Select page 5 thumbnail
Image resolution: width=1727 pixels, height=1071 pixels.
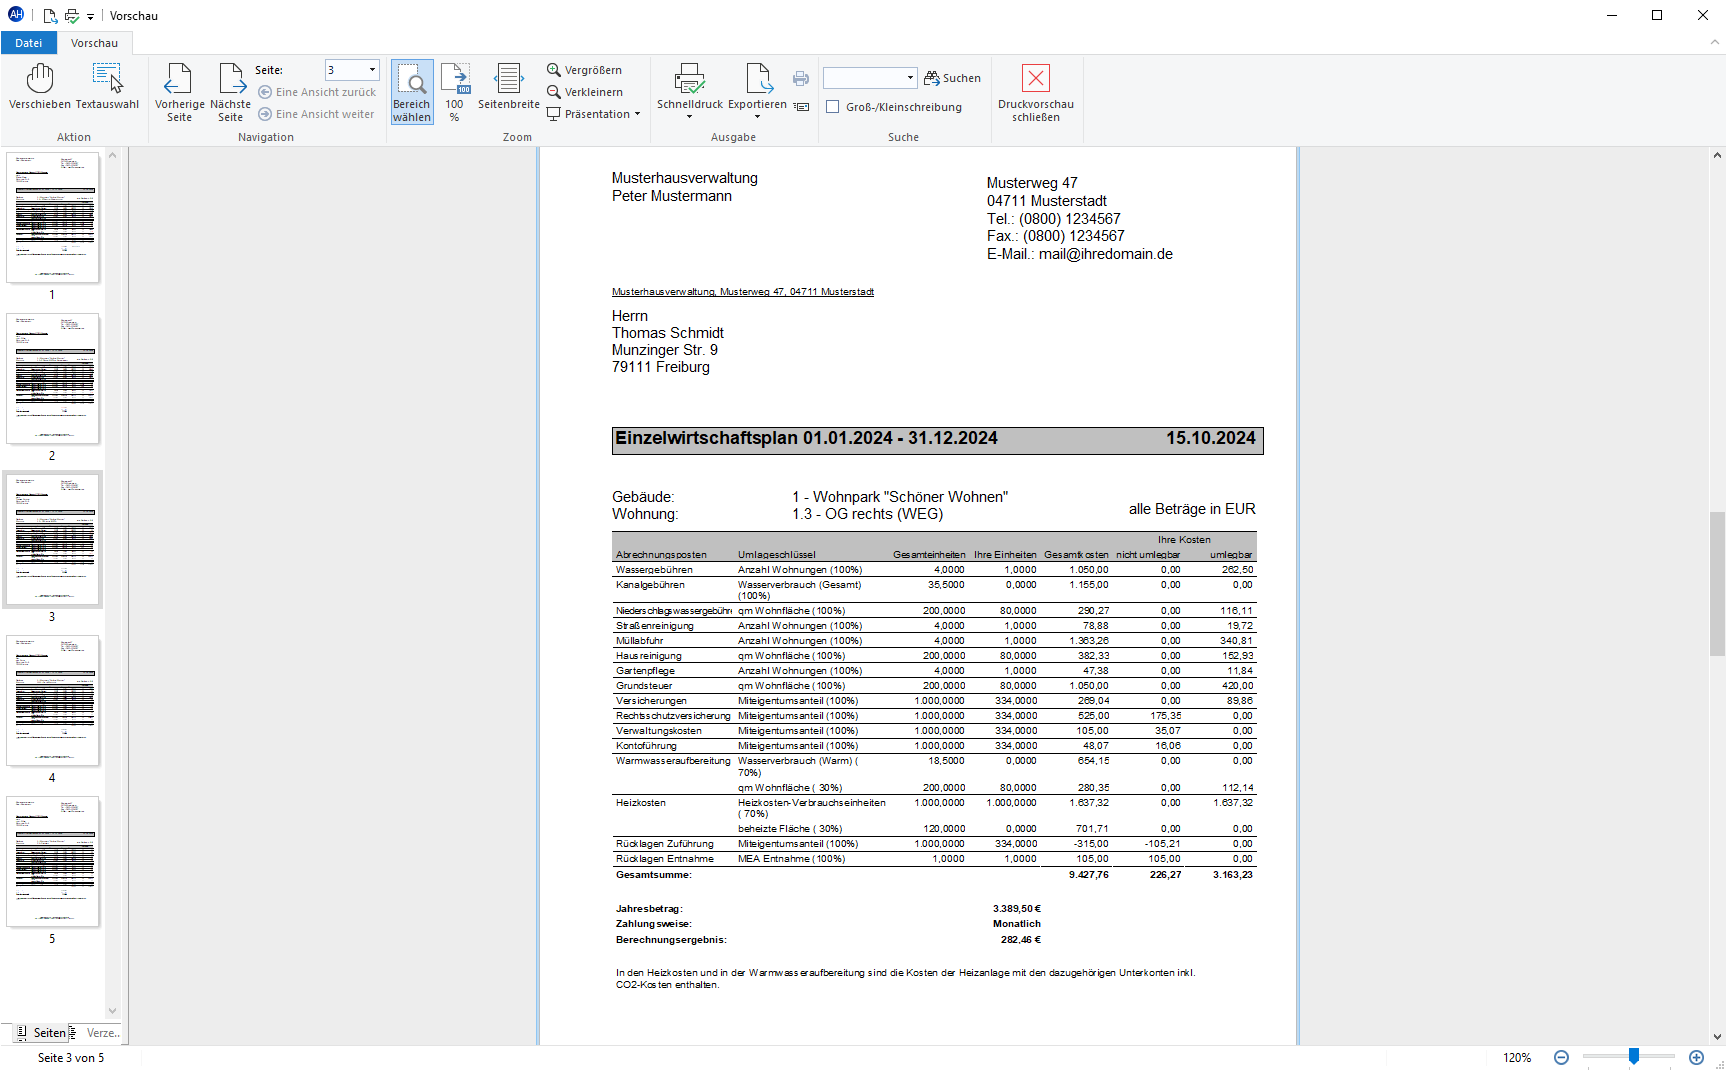[53, 862]
